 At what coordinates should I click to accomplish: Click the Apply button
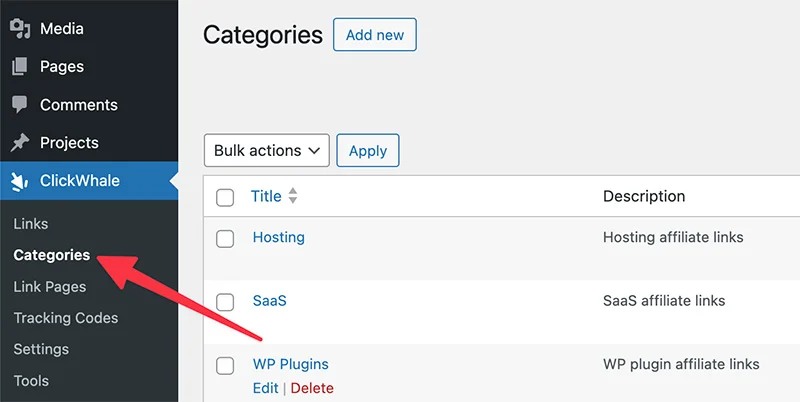click(368, 151)
